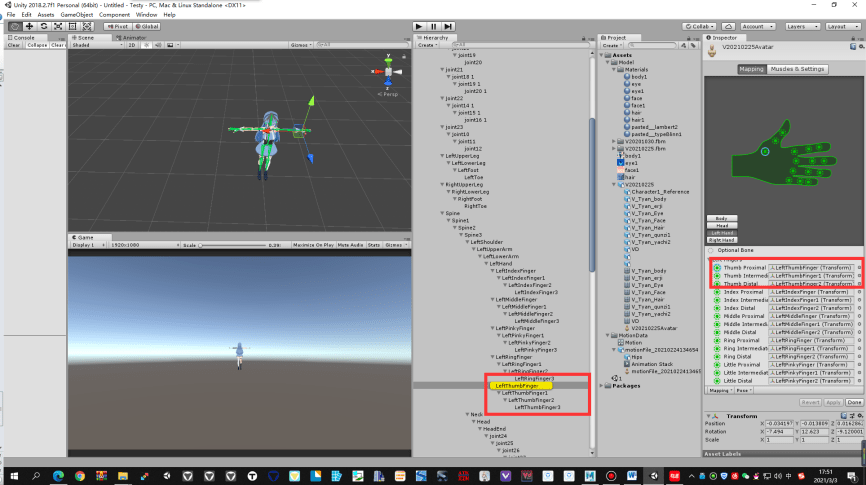
Task: Toggle Mute Audio in Game view
Action: 350,245
